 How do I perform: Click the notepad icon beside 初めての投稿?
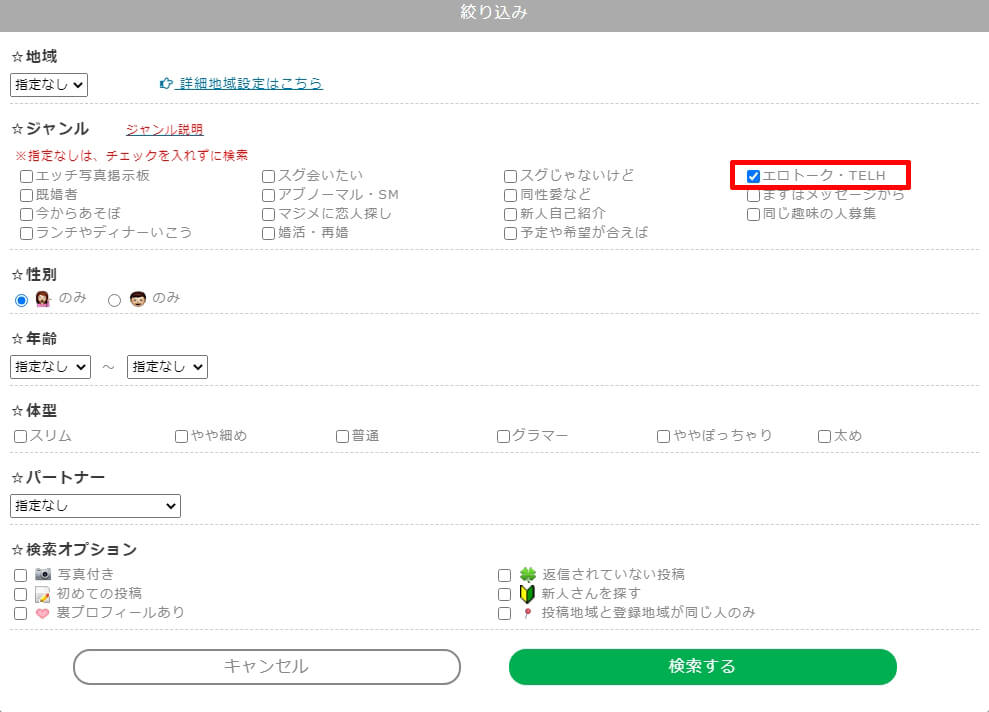pos(43,594)
